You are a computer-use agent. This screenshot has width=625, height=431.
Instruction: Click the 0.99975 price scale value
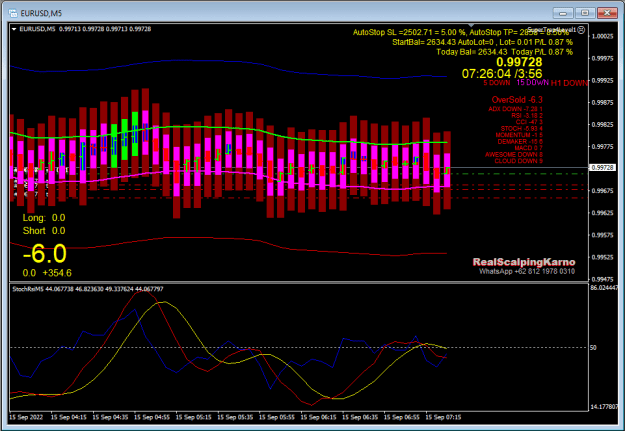(602, 59)
